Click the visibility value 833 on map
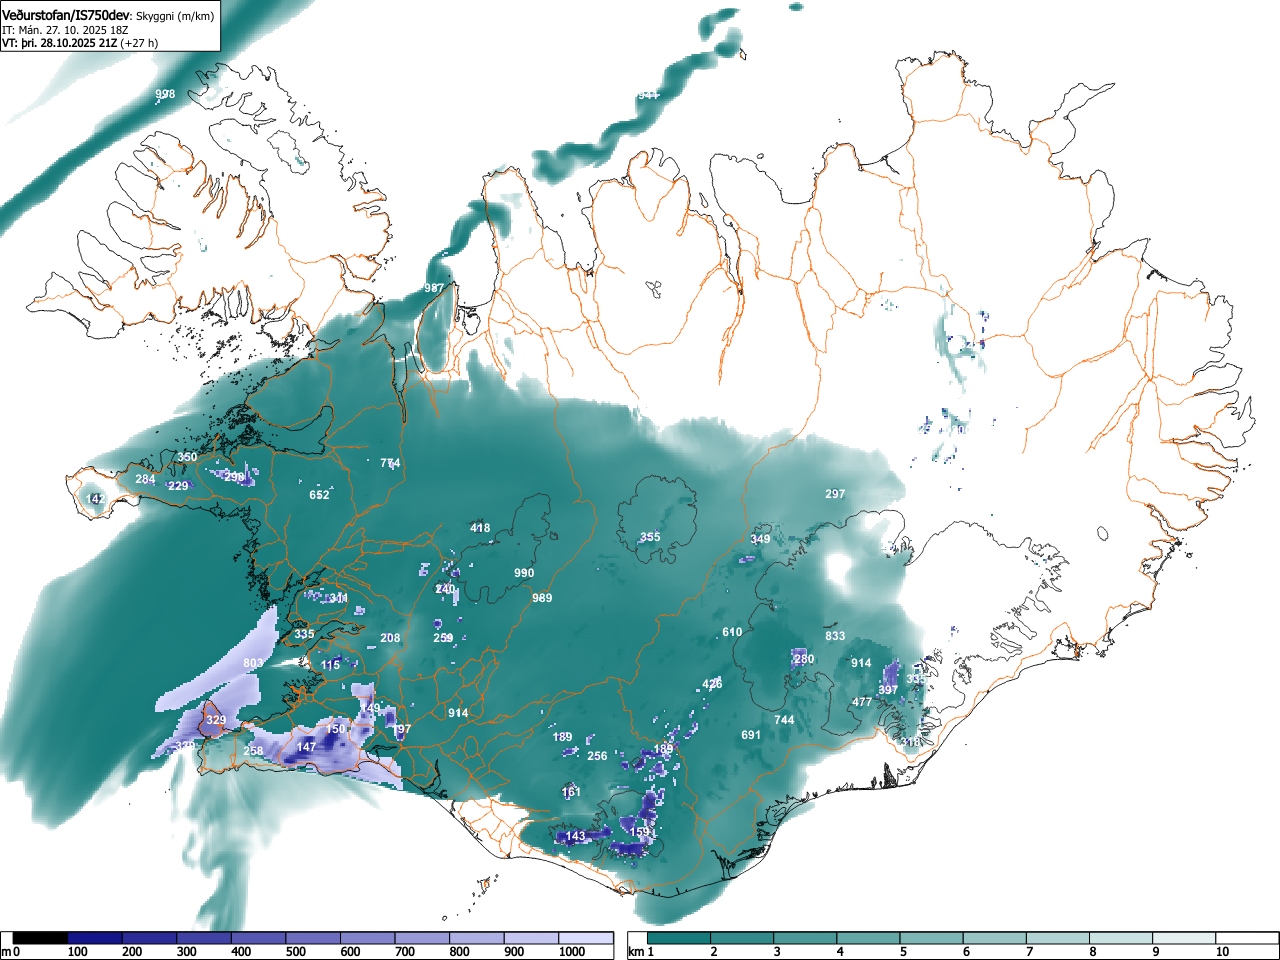1280x960 pixels. 835,636
